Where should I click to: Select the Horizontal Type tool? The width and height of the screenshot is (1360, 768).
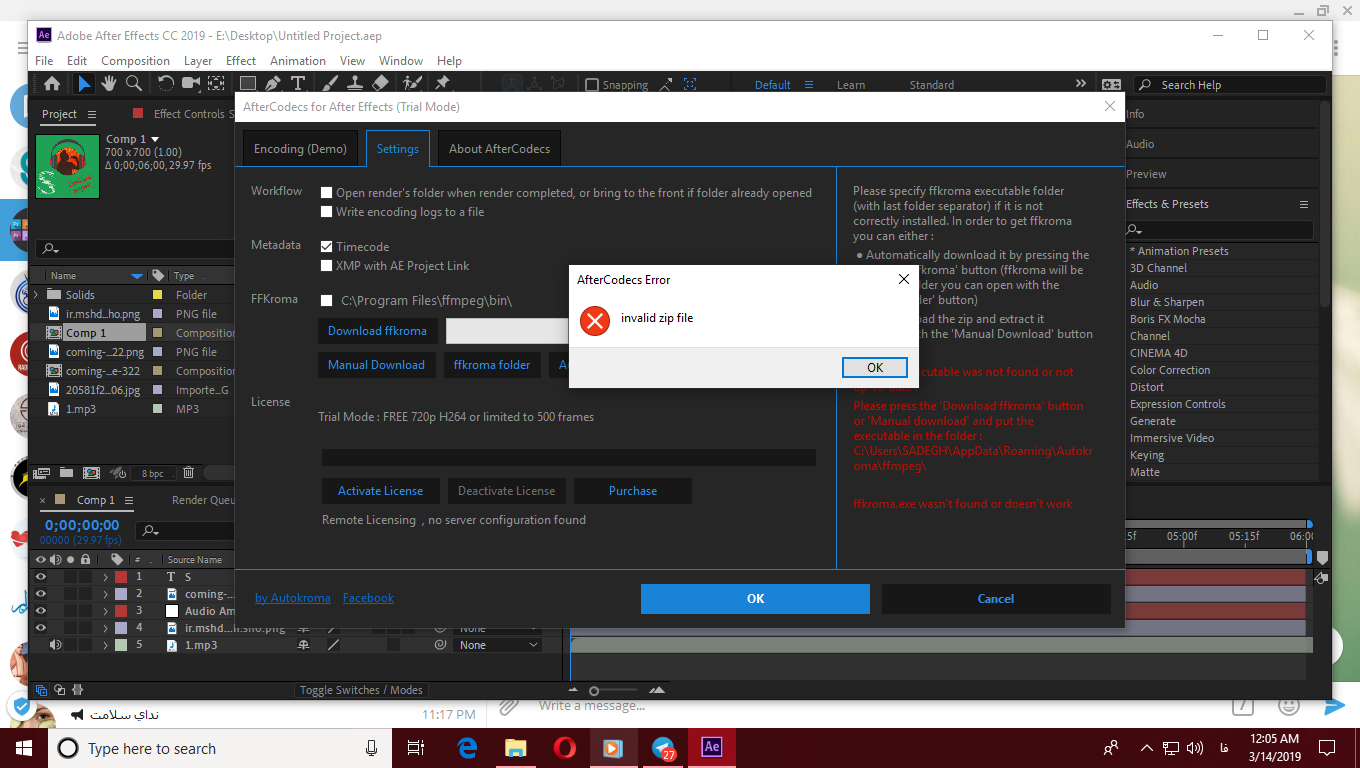298,84
